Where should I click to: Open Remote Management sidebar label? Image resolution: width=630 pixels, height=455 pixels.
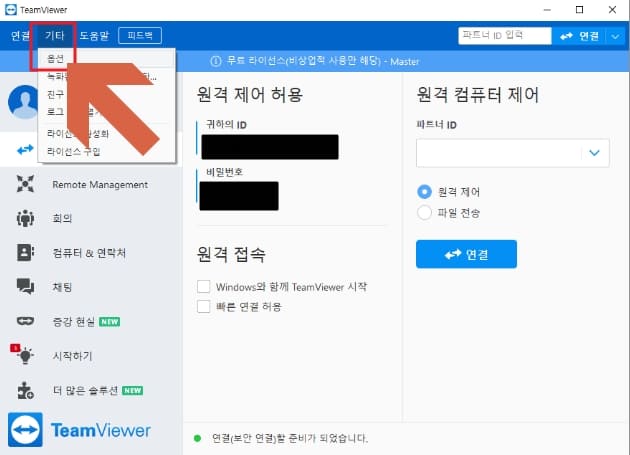point(100,184)
